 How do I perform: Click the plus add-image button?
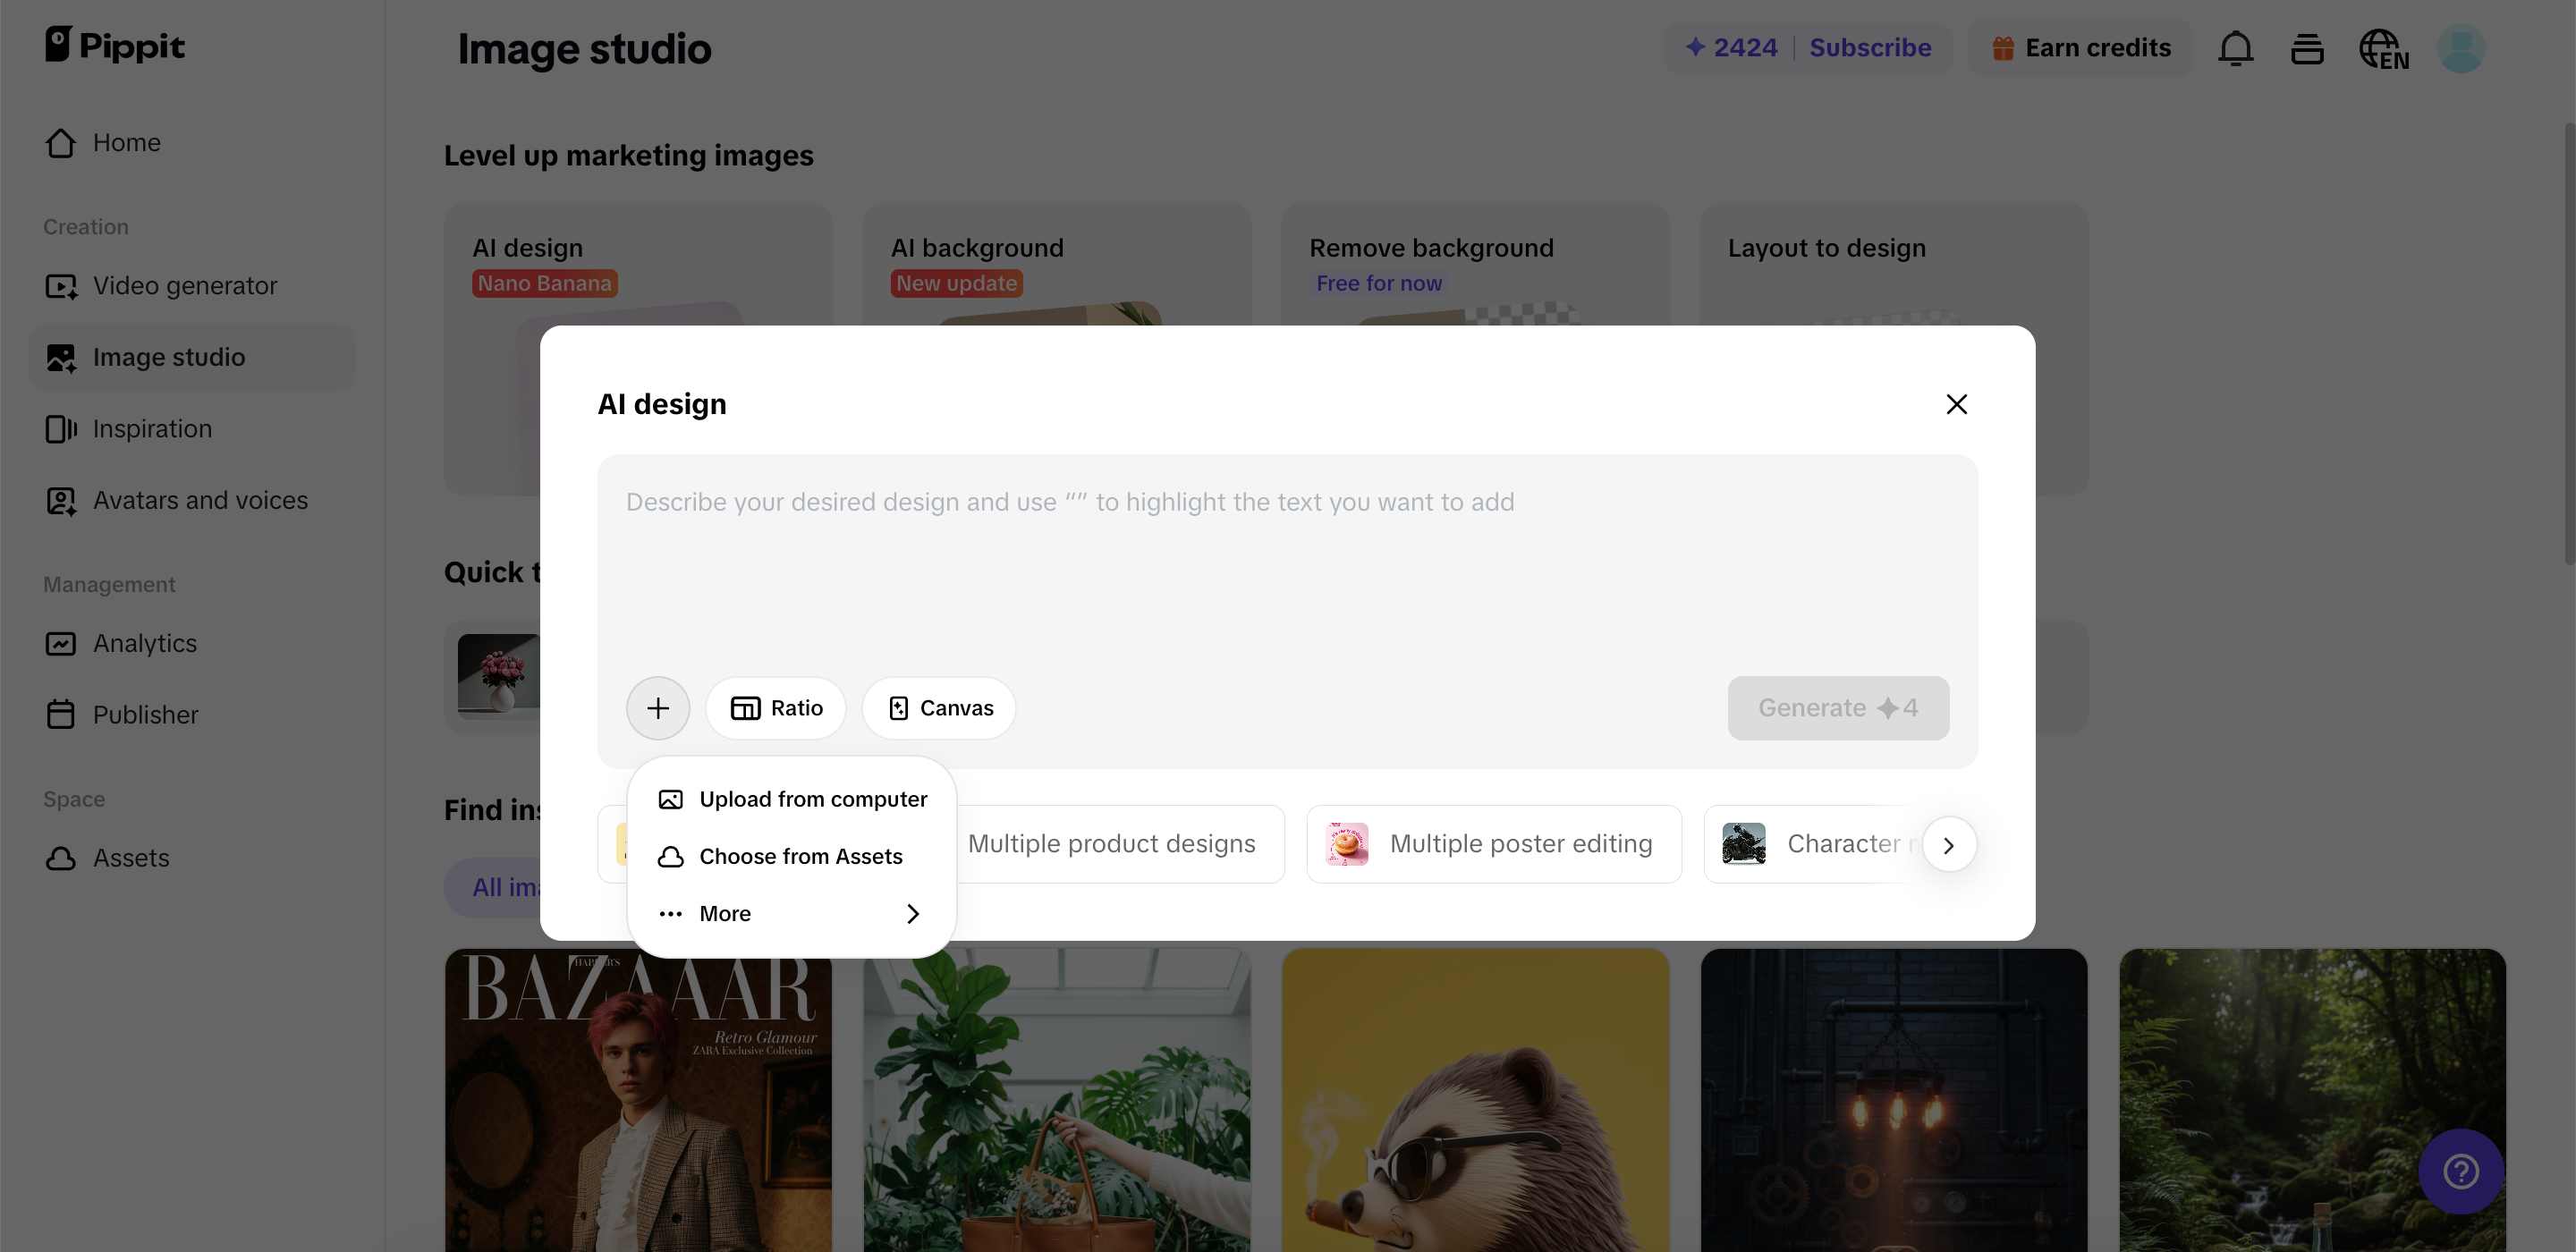[x=657, y=708]
